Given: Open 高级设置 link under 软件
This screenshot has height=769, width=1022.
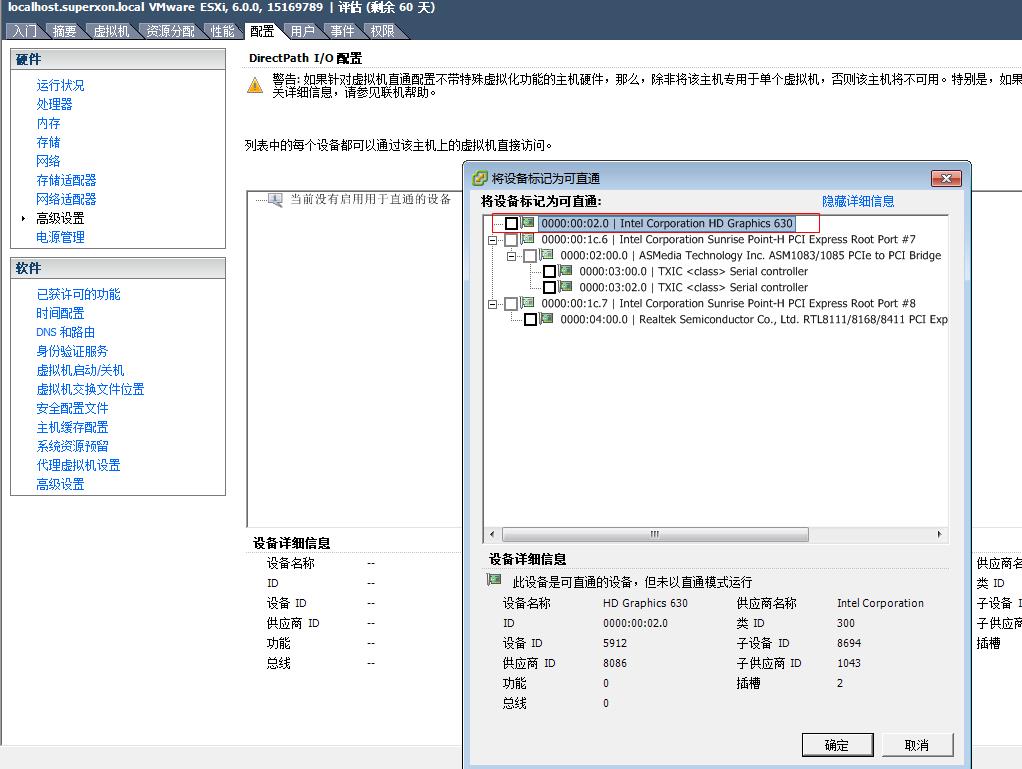Looking at the screenshot, I should click(x=61, y=484).
